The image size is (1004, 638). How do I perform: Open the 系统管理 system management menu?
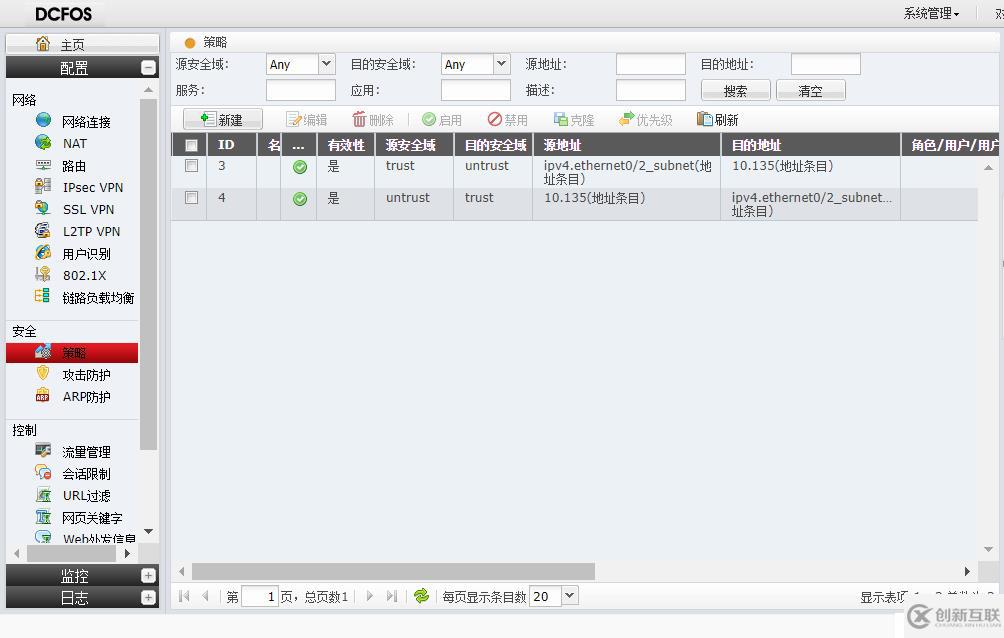click(x=931, y=13)
